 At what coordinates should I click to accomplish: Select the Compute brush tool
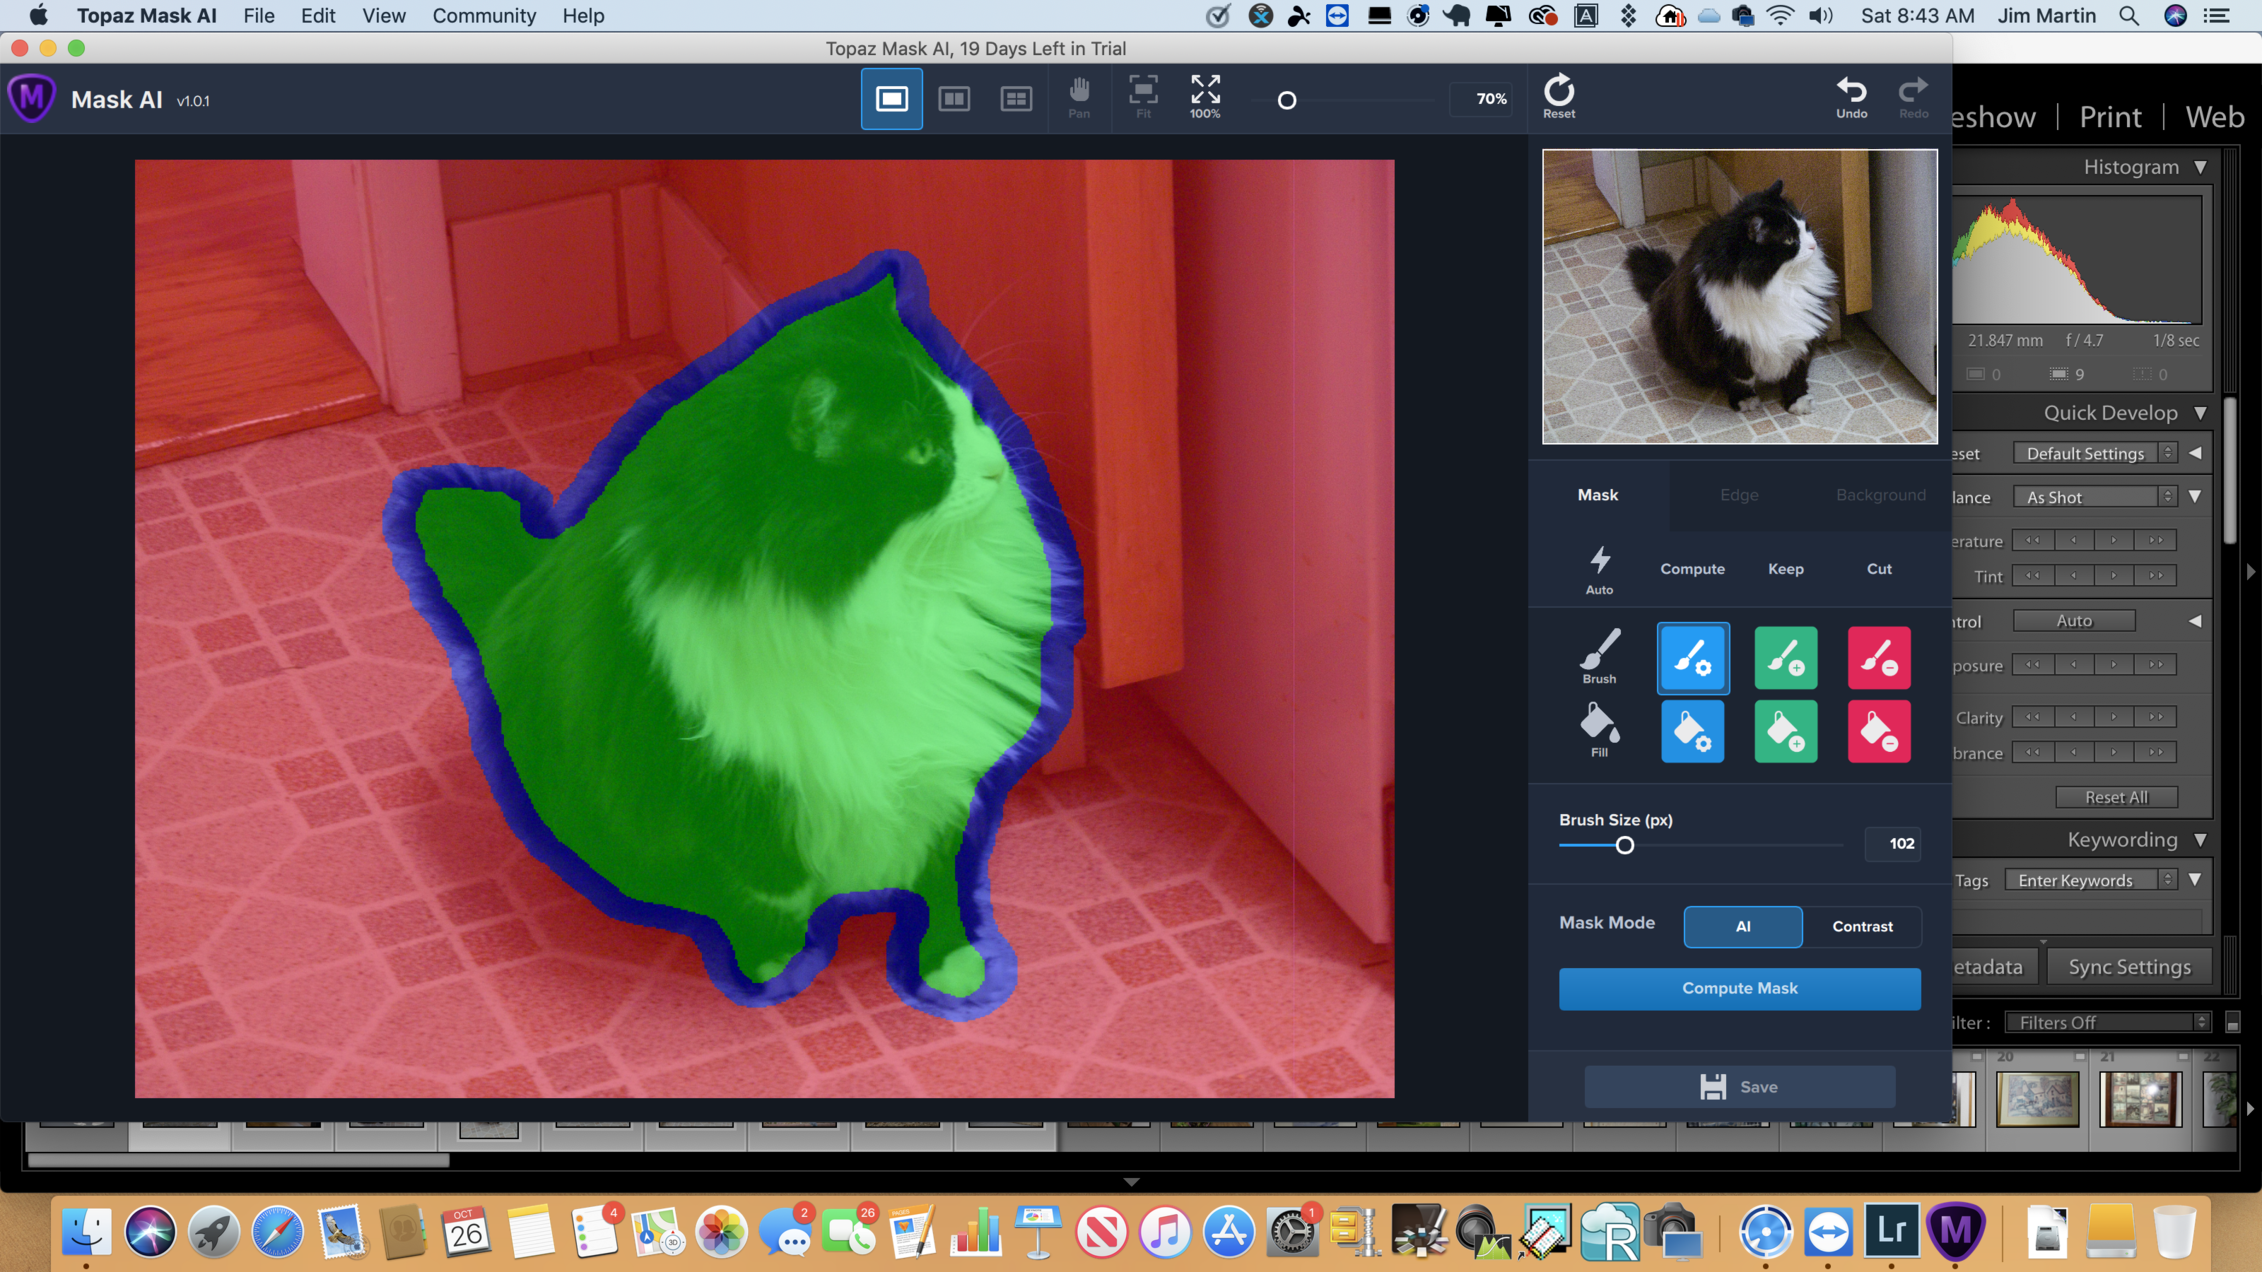[x=1692, y=658]
